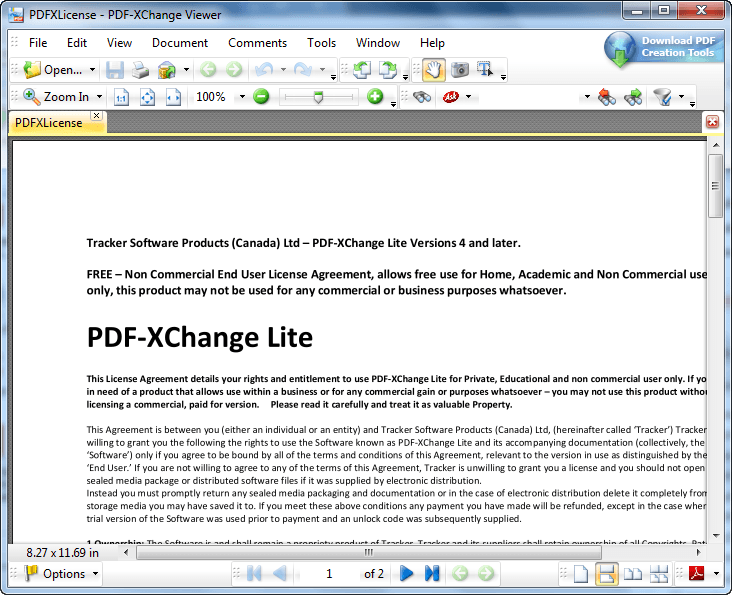Image resolution: width=732 pixels, height=595 pixels.
Task: Expand the search filter options dropdown
Action: point(682,97)
